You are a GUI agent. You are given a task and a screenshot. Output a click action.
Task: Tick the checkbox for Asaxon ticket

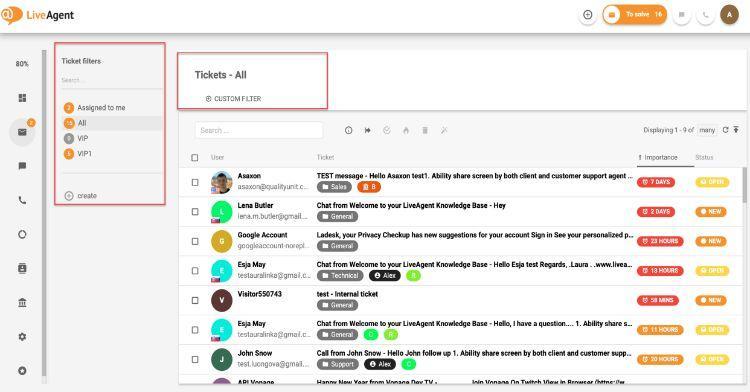coord(195,182)
